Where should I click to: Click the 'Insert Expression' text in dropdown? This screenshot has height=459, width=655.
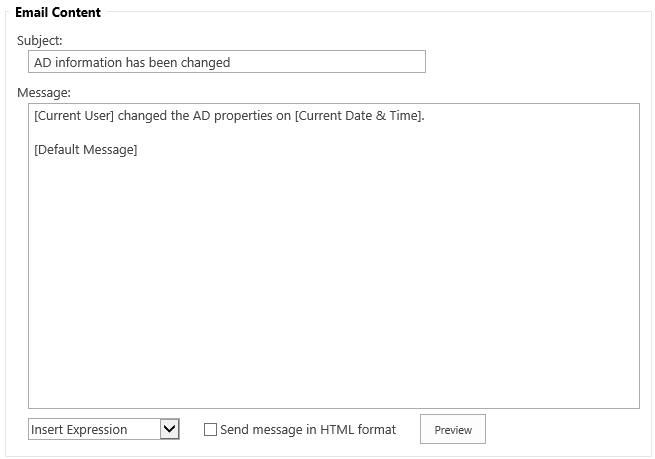(79, 429)
